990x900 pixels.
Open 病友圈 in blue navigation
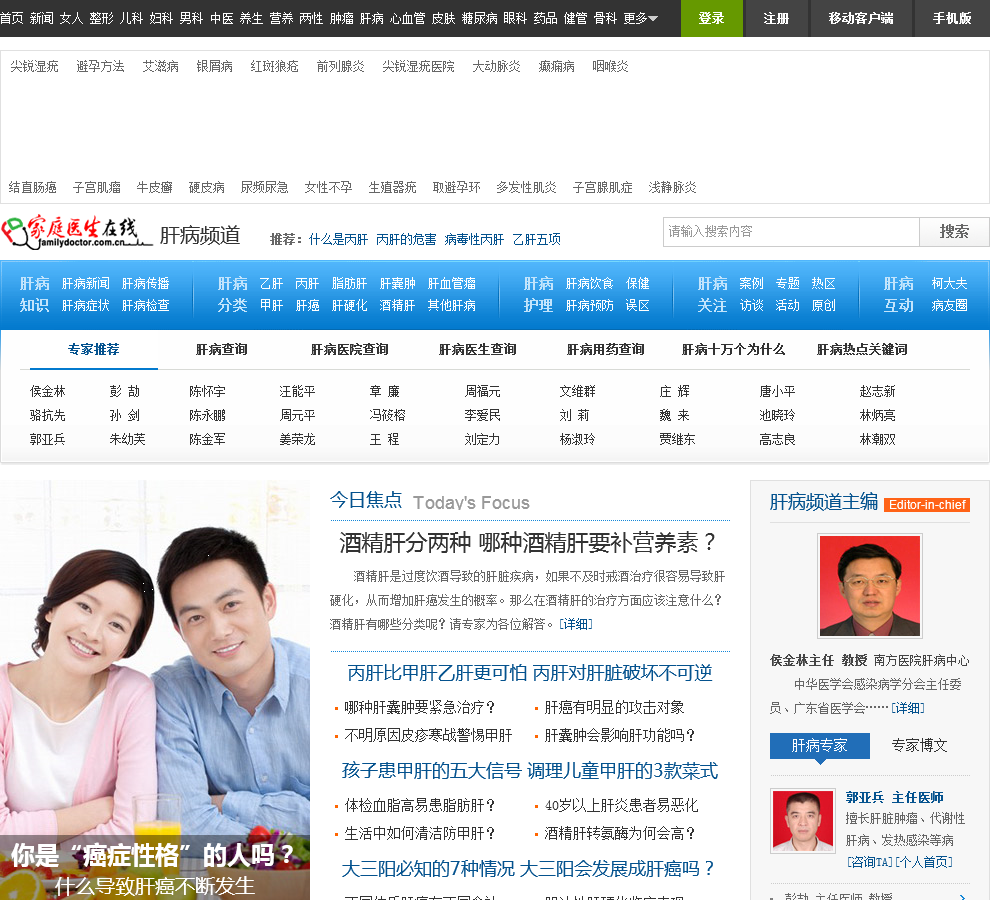pos(950,306)
